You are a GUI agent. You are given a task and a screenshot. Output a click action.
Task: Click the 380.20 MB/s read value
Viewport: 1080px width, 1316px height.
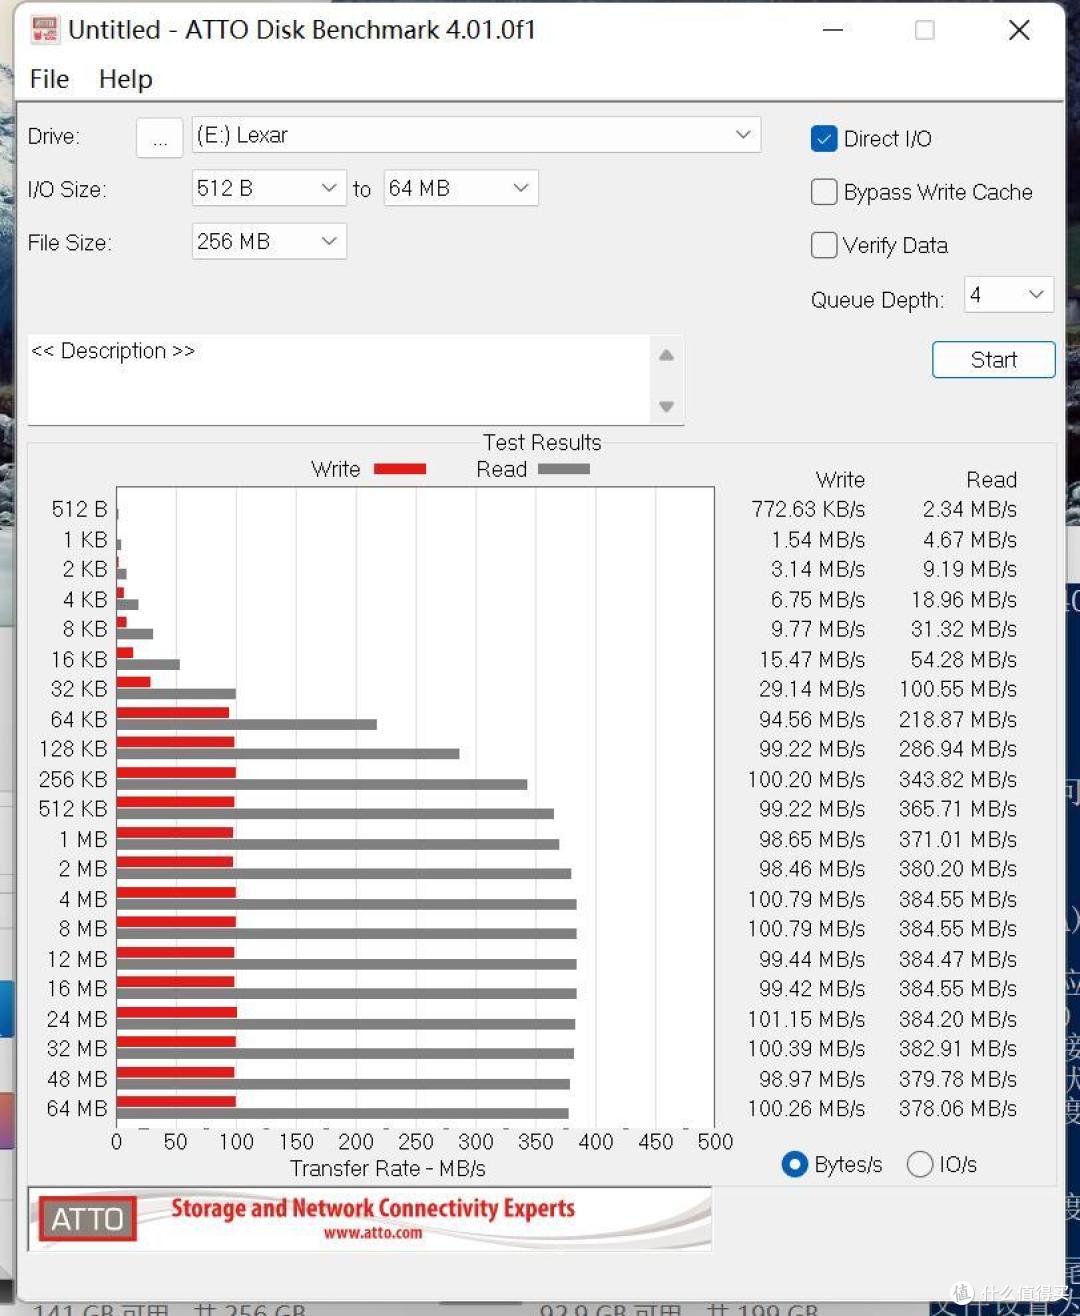[x=957, y=870]
